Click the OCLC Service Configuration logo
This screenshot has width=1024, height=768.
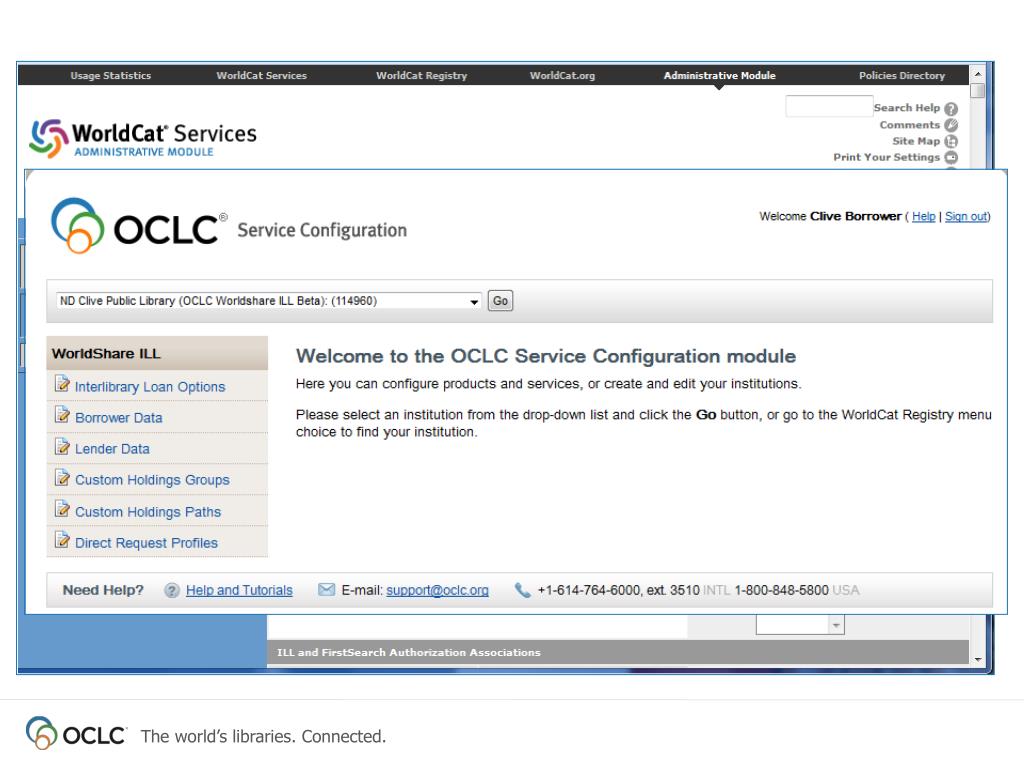coord(229,226)
